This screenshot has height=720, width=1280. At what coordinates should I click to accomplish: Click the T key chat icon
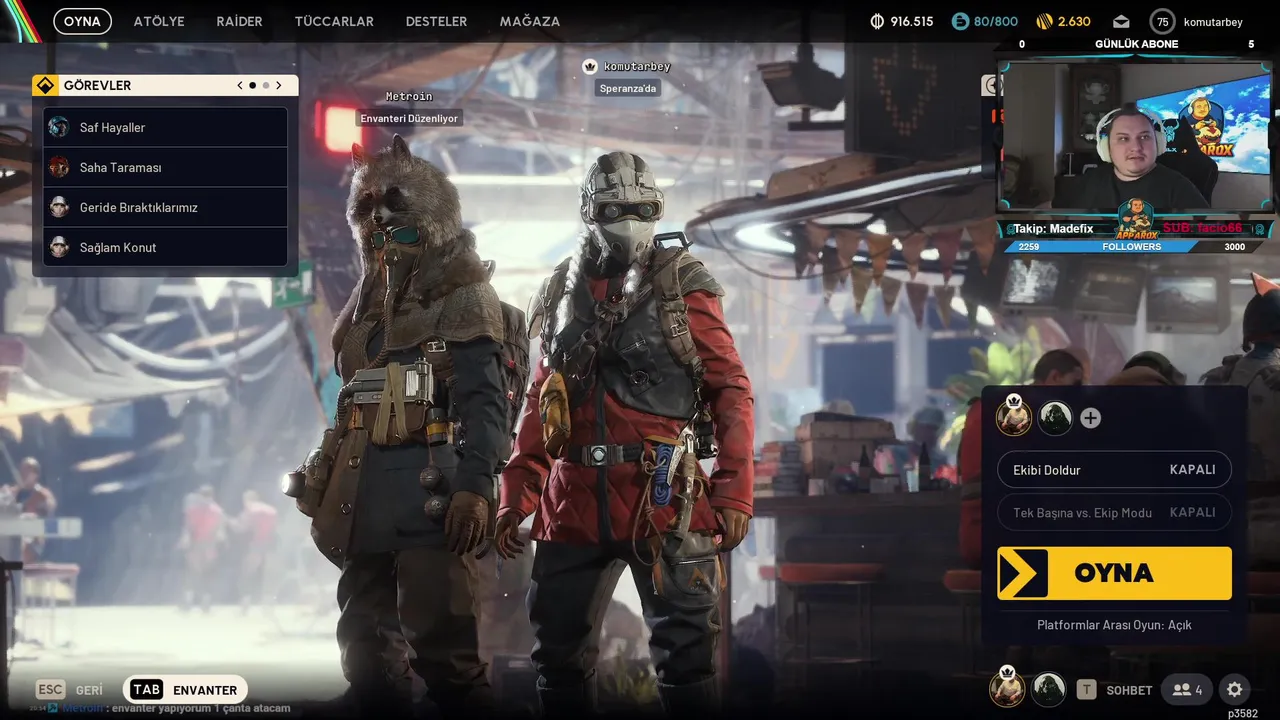point(1087,690)
